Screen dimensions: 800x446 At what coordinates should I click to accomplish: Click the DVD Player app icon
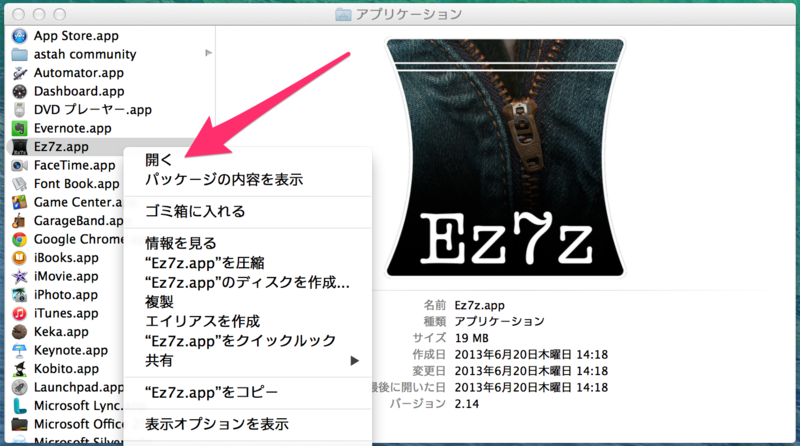click(19, 110)
